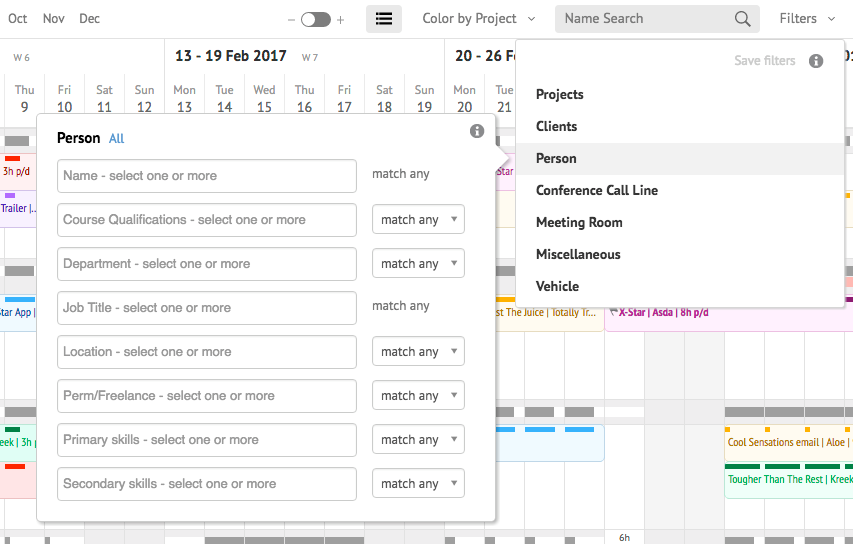Open match any dropdown for Course Qualifications
The height and width of the screenshot is (544, 853).
click(x=418, y=220)
